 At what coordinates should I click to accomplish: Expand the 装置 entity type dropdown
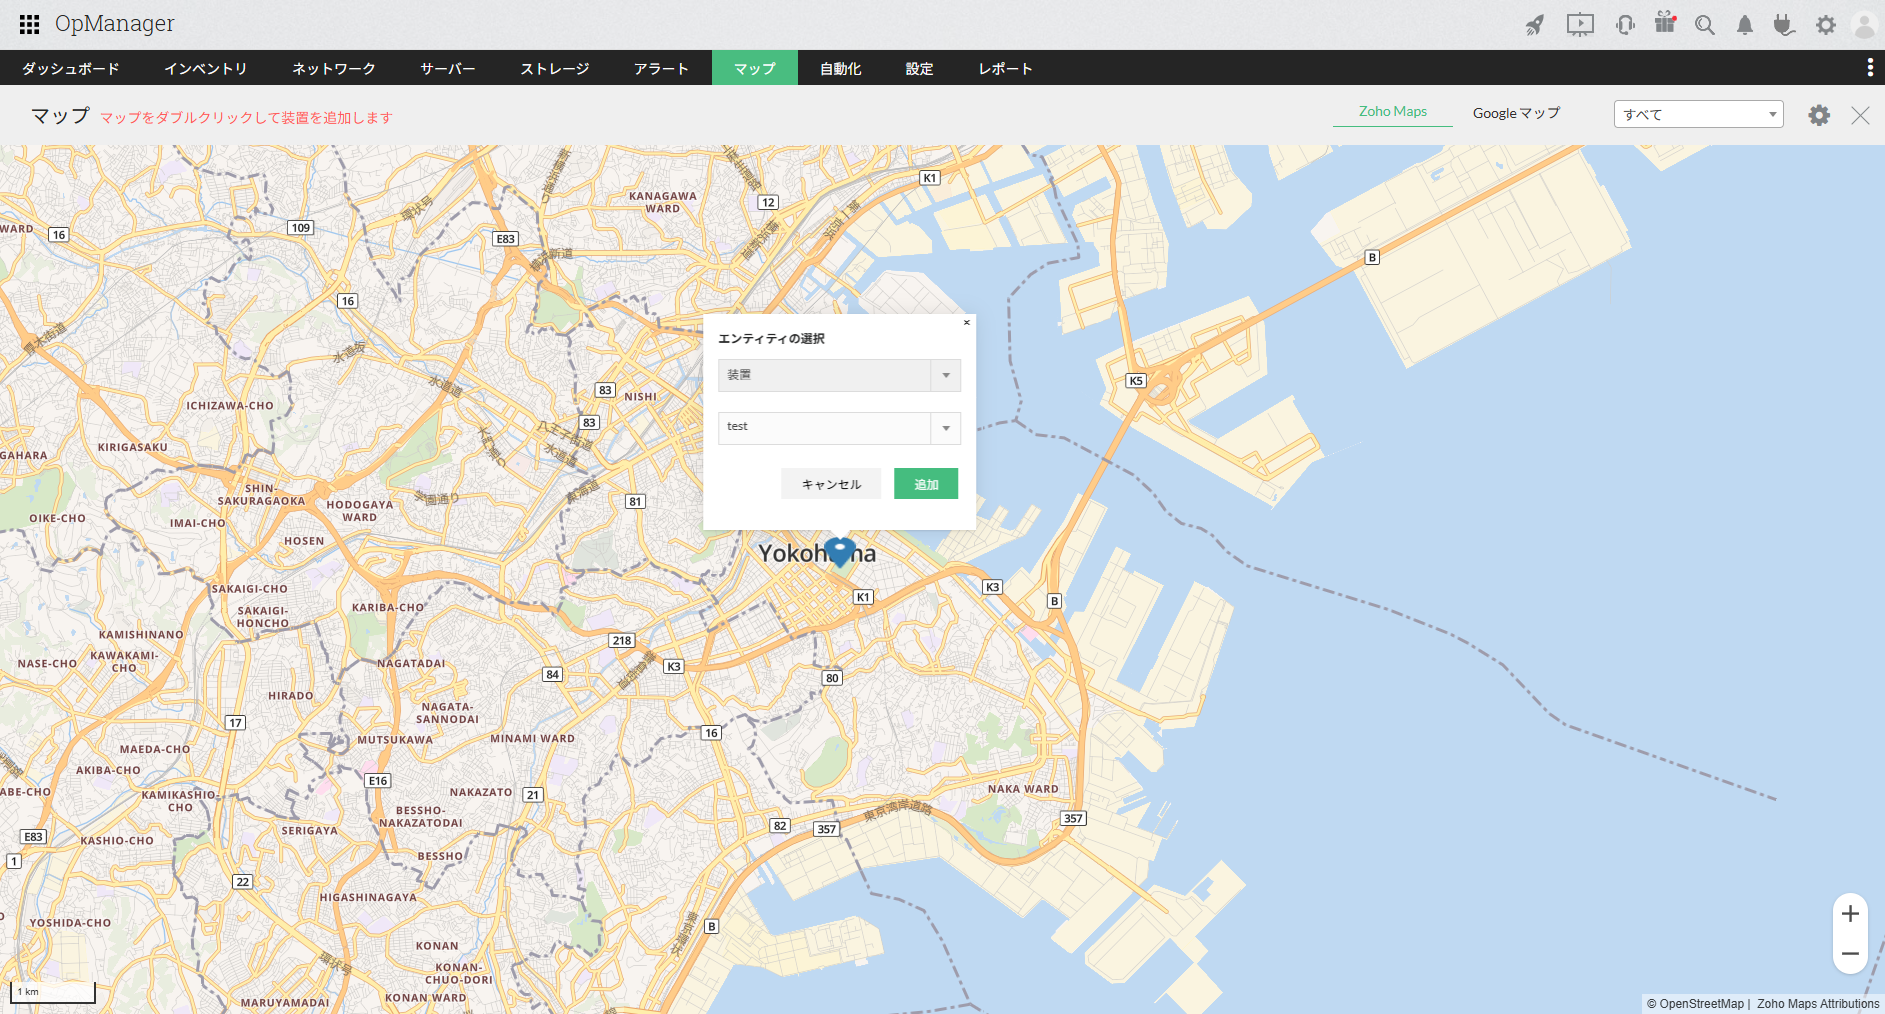[x=840, y=375]
